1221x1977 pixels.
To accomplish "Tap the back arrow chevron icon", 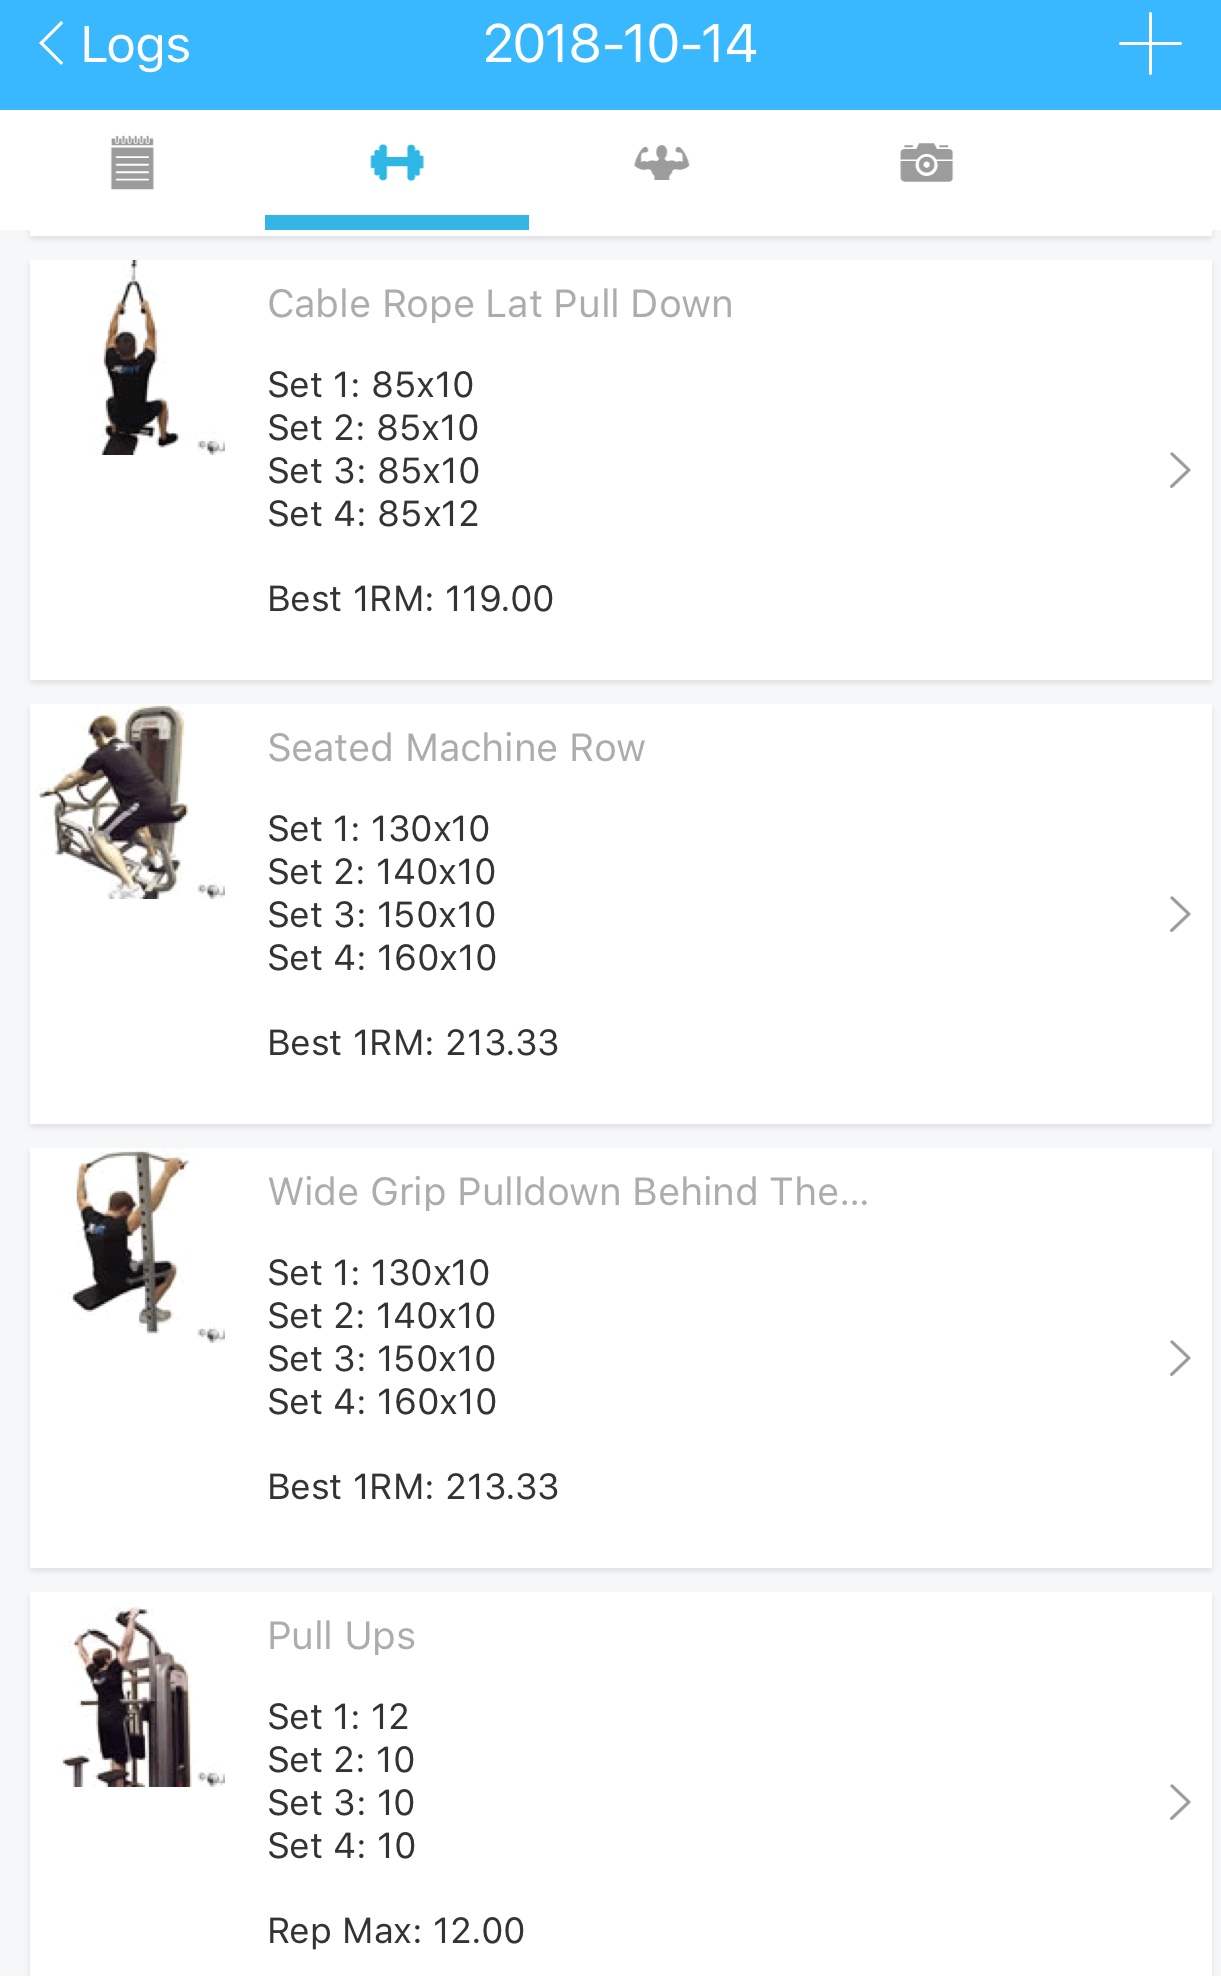I will tap(52, 45).
